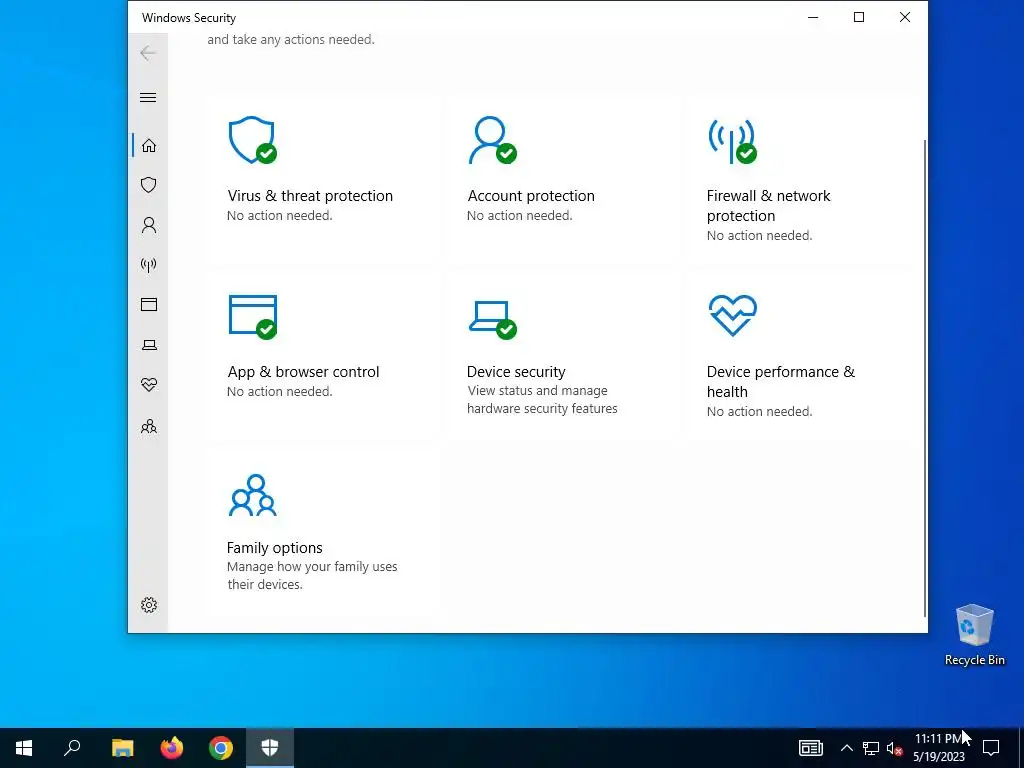Select the Home icon in the sidebar
Image resolution: width=1024 pixels, height=768 pixels.
click(x=149, y=145)
